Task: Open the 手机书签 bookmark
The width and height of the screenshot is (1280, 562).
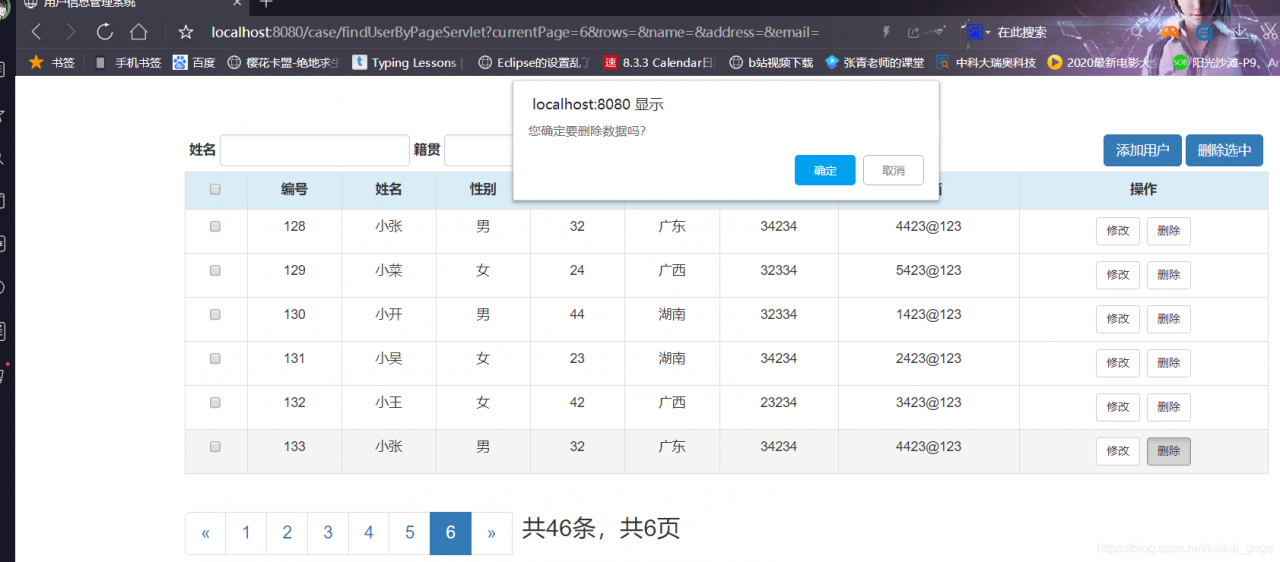Action: tap(128, 62)
